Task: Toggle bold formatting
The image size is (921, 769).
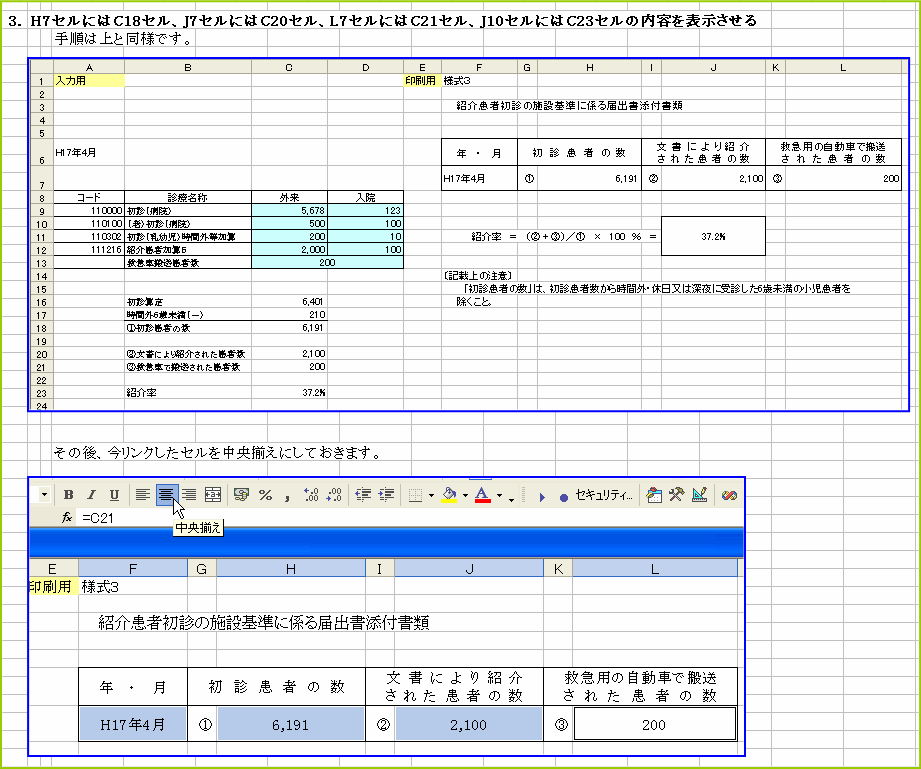Action: point(67,497)
